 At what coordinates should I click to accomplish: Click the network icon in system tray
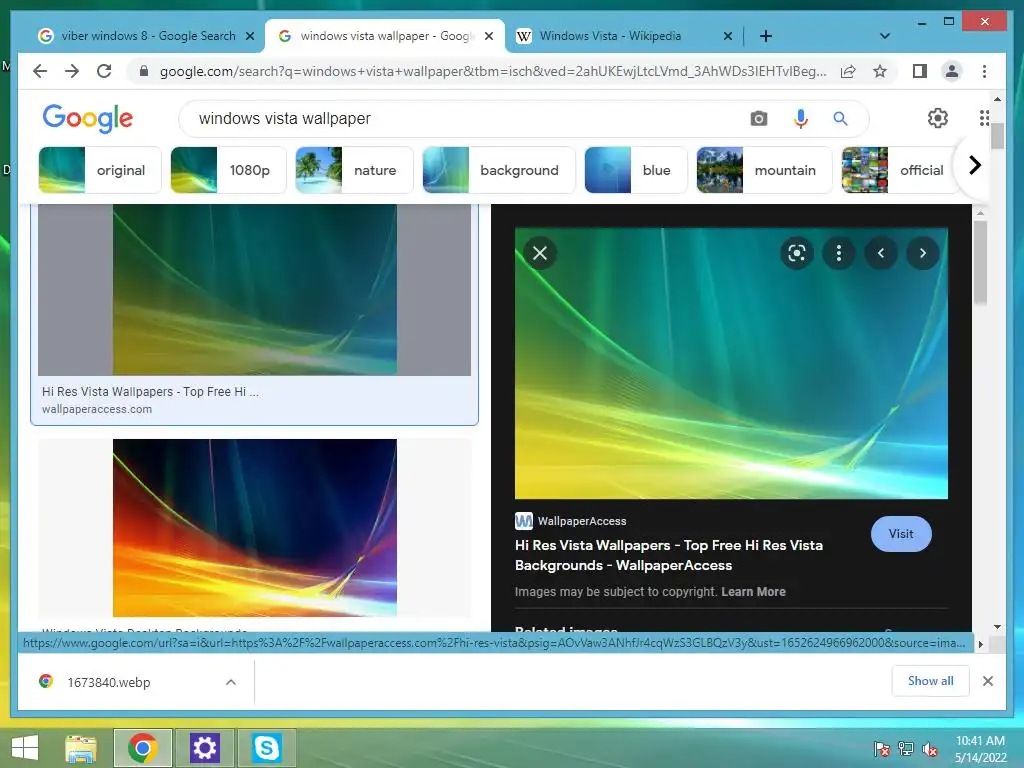click(x=906, y=749)
